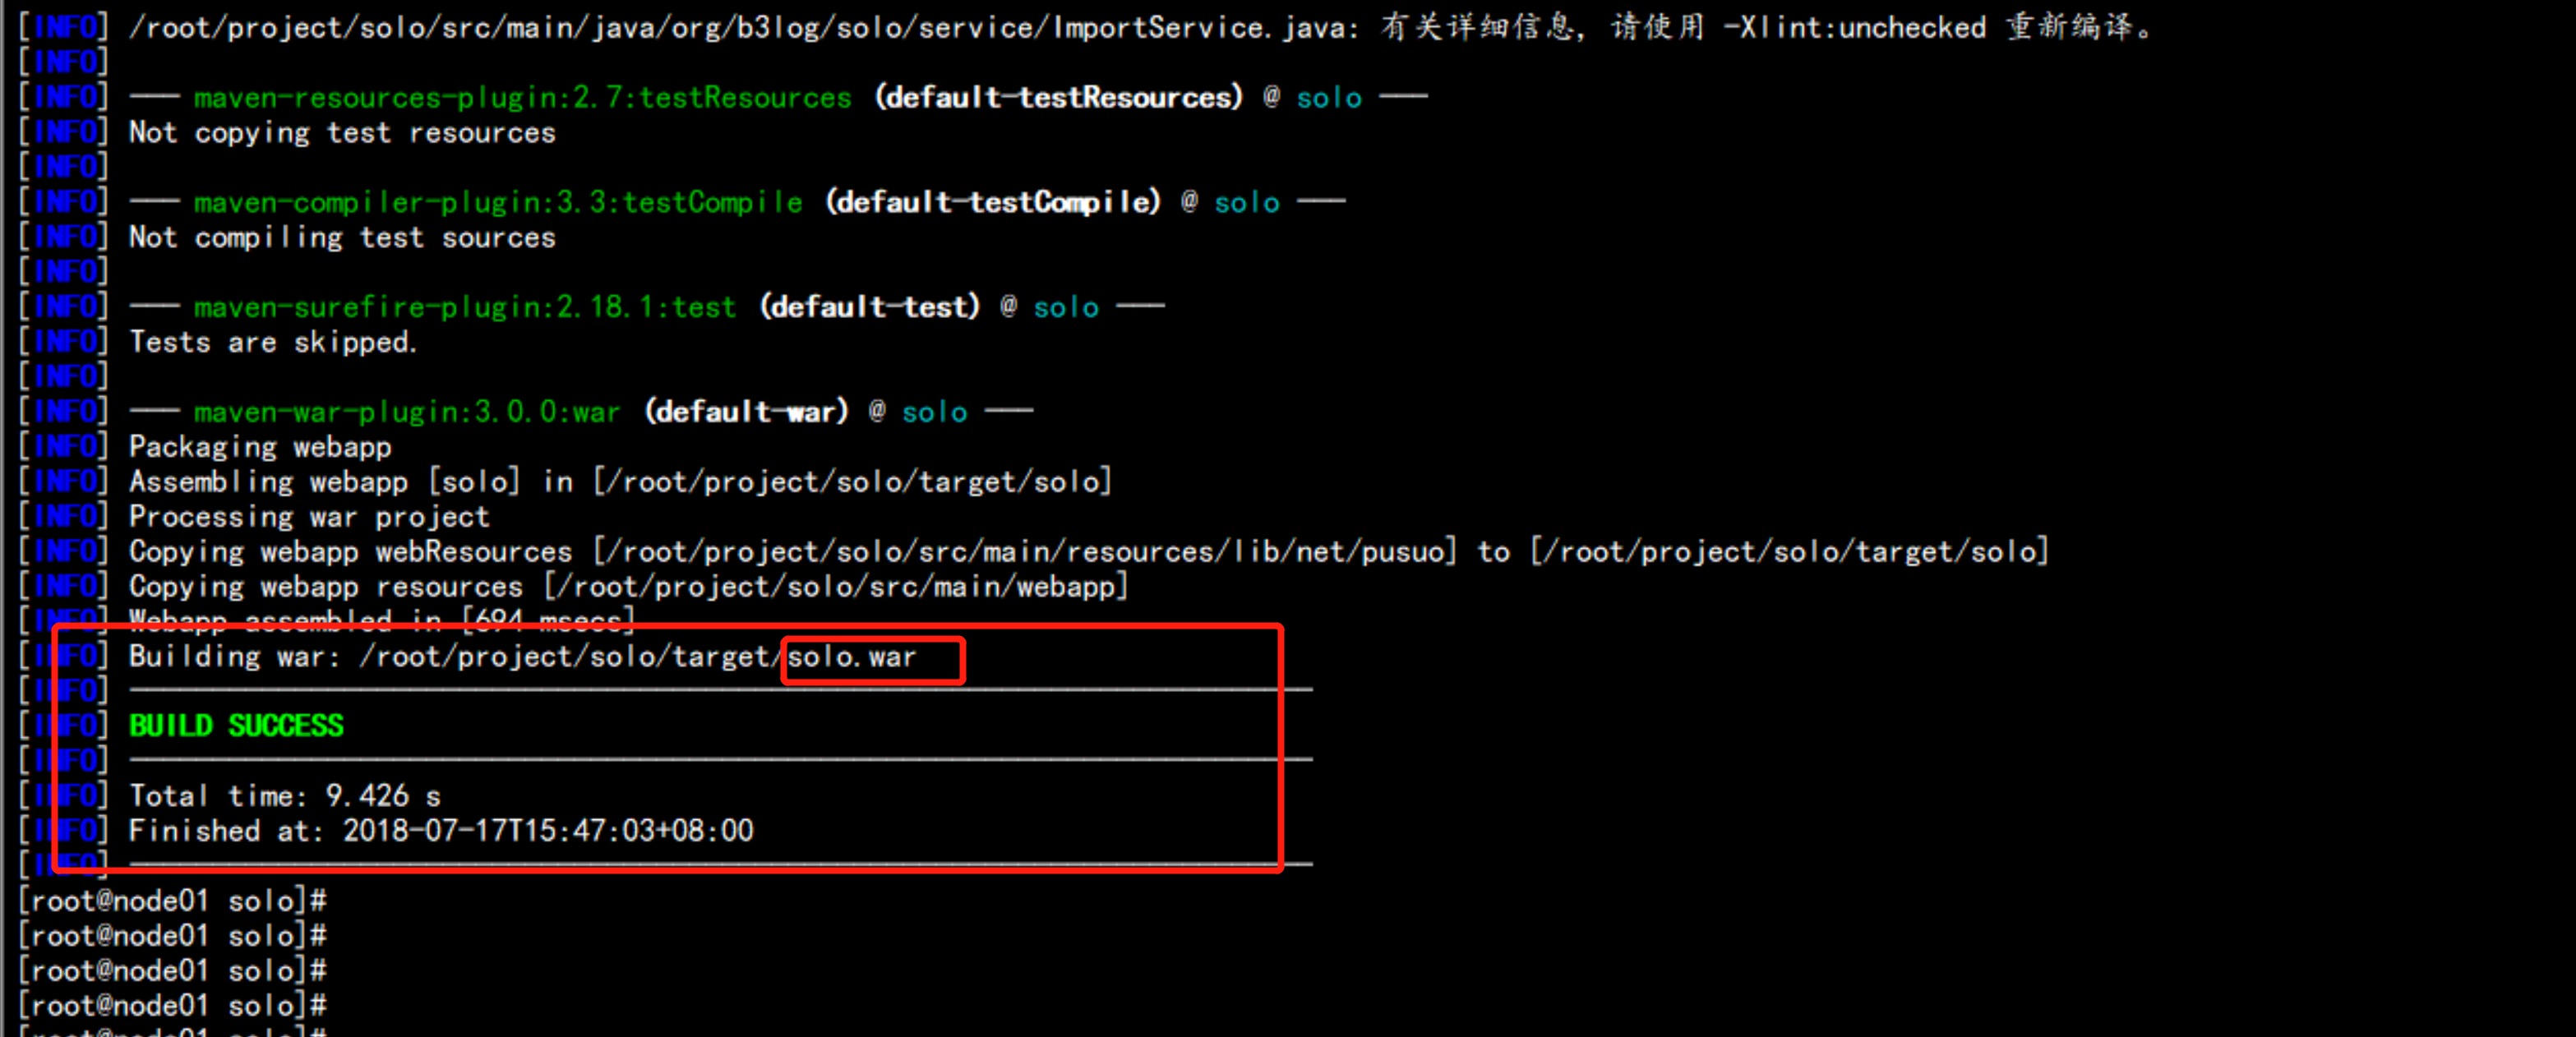Screen dimensions: 2576x1037
Task: Click the 'Finished at: 2018-07-17T15:47:03+08:00' line
Action: coord(441,830)
